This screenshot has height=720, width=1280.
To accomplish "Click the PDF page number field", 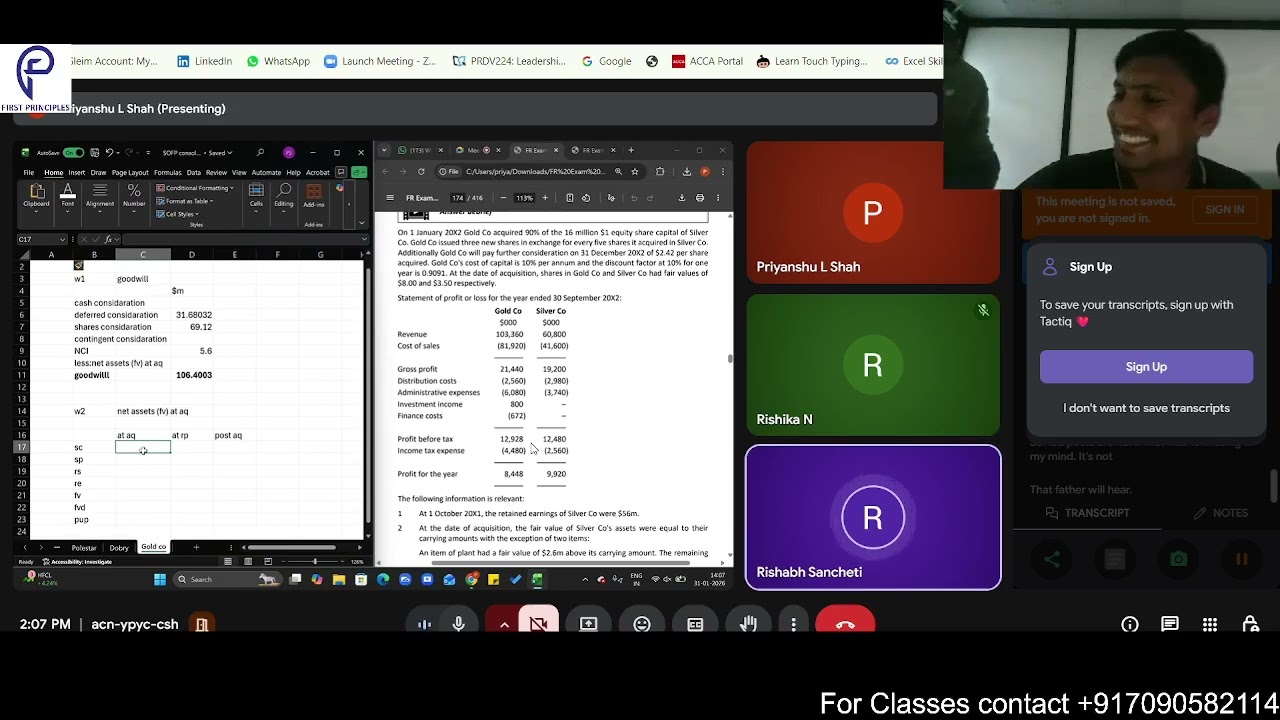I will click(458, 198).
